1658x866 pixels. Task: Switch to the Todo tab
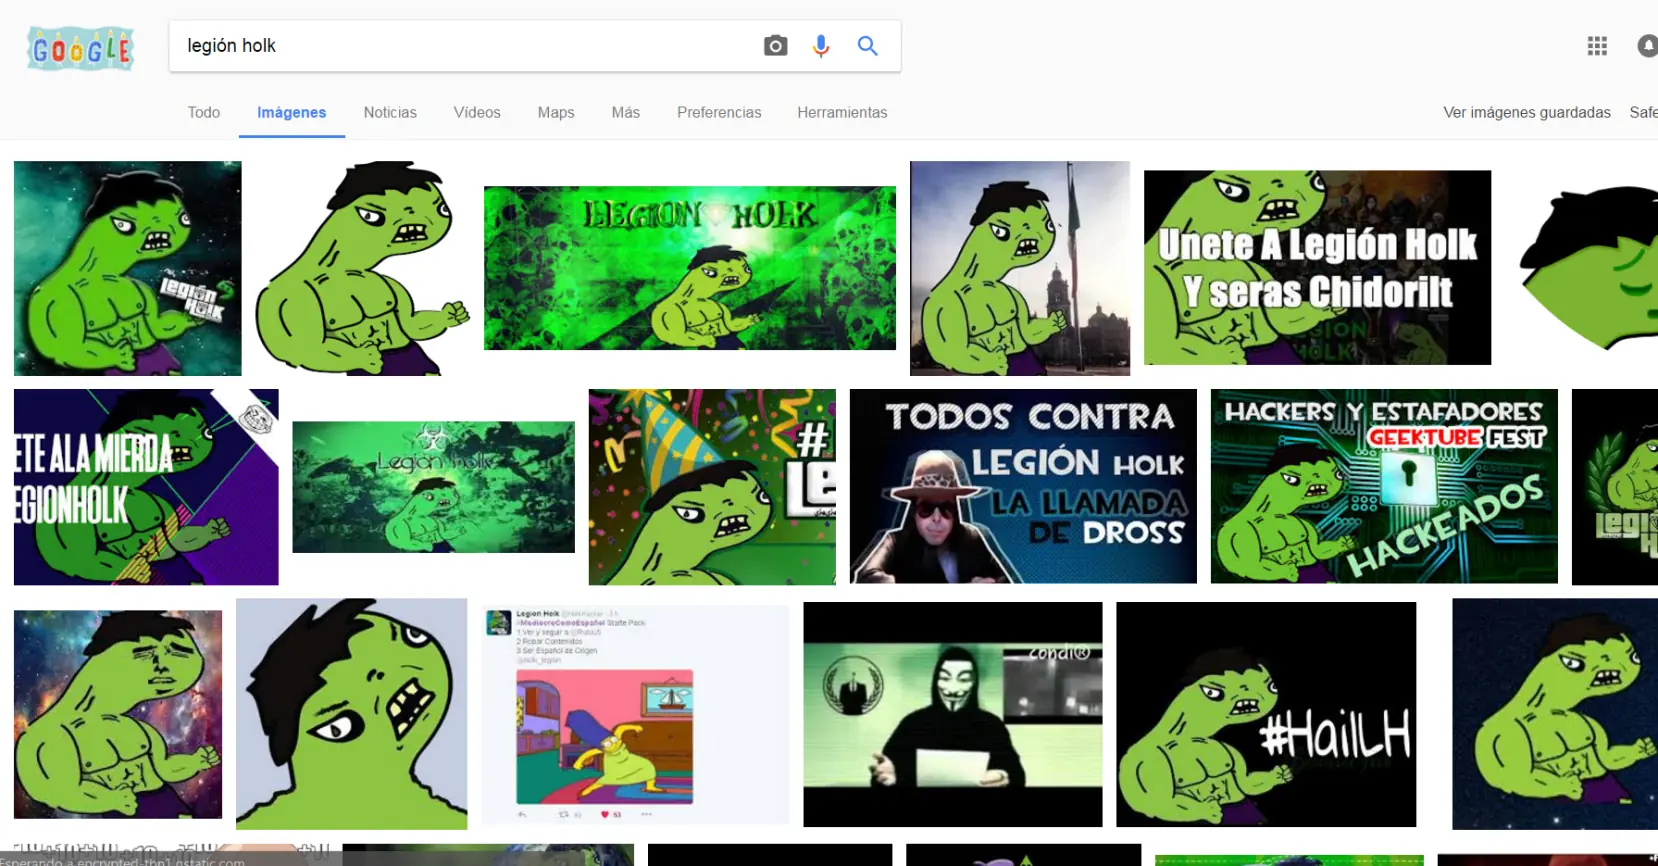[x=204, y=112]
